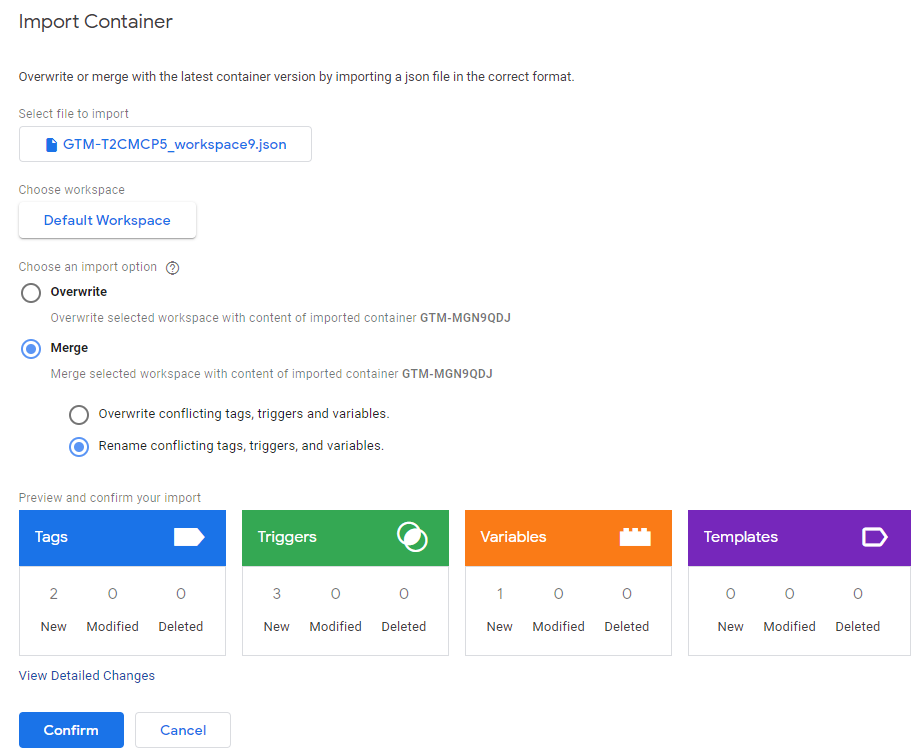Image resolution: width=924 pixels, height=756 pixels.
Task: Select the Merge import option
Action: click(x=31, y=348)
